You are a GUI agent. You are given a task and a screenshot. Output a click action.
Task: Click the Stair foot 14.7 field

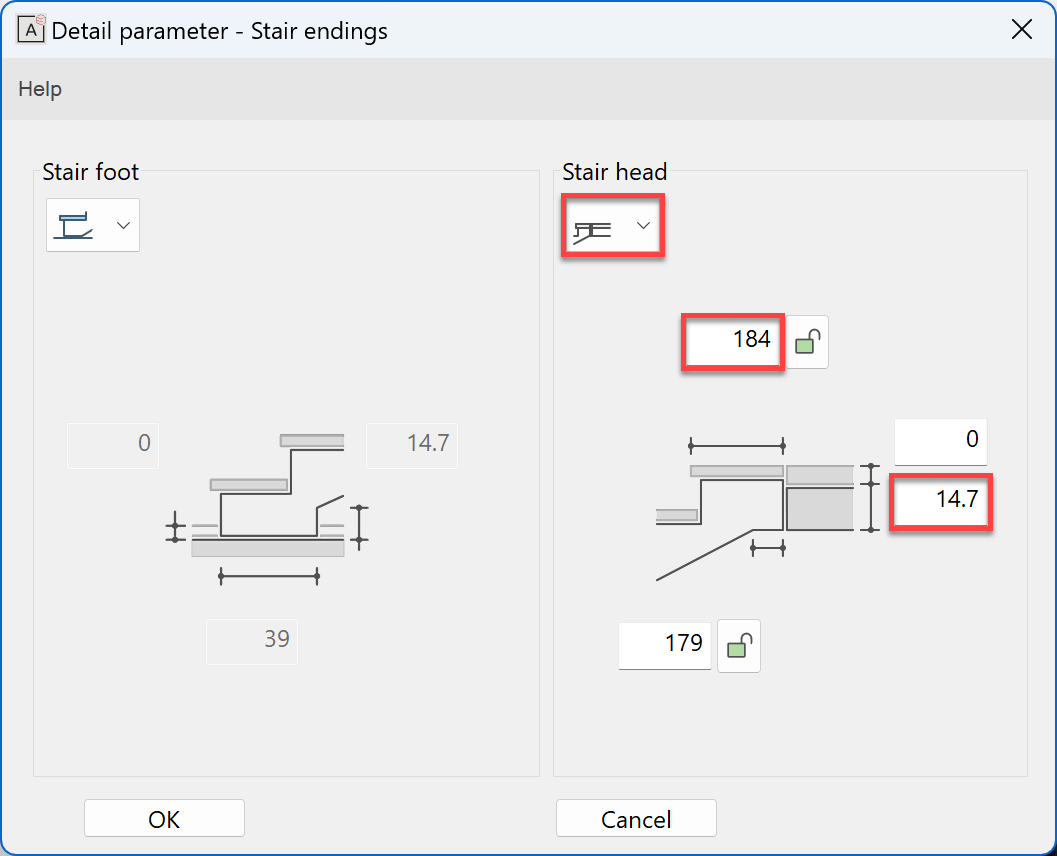click(x=412, y=445)
